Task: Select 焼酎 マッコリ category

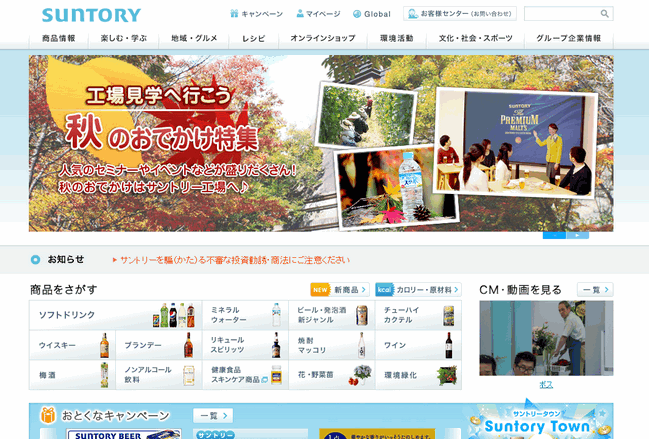Action: pyautogui.click(x=332, y=345)
